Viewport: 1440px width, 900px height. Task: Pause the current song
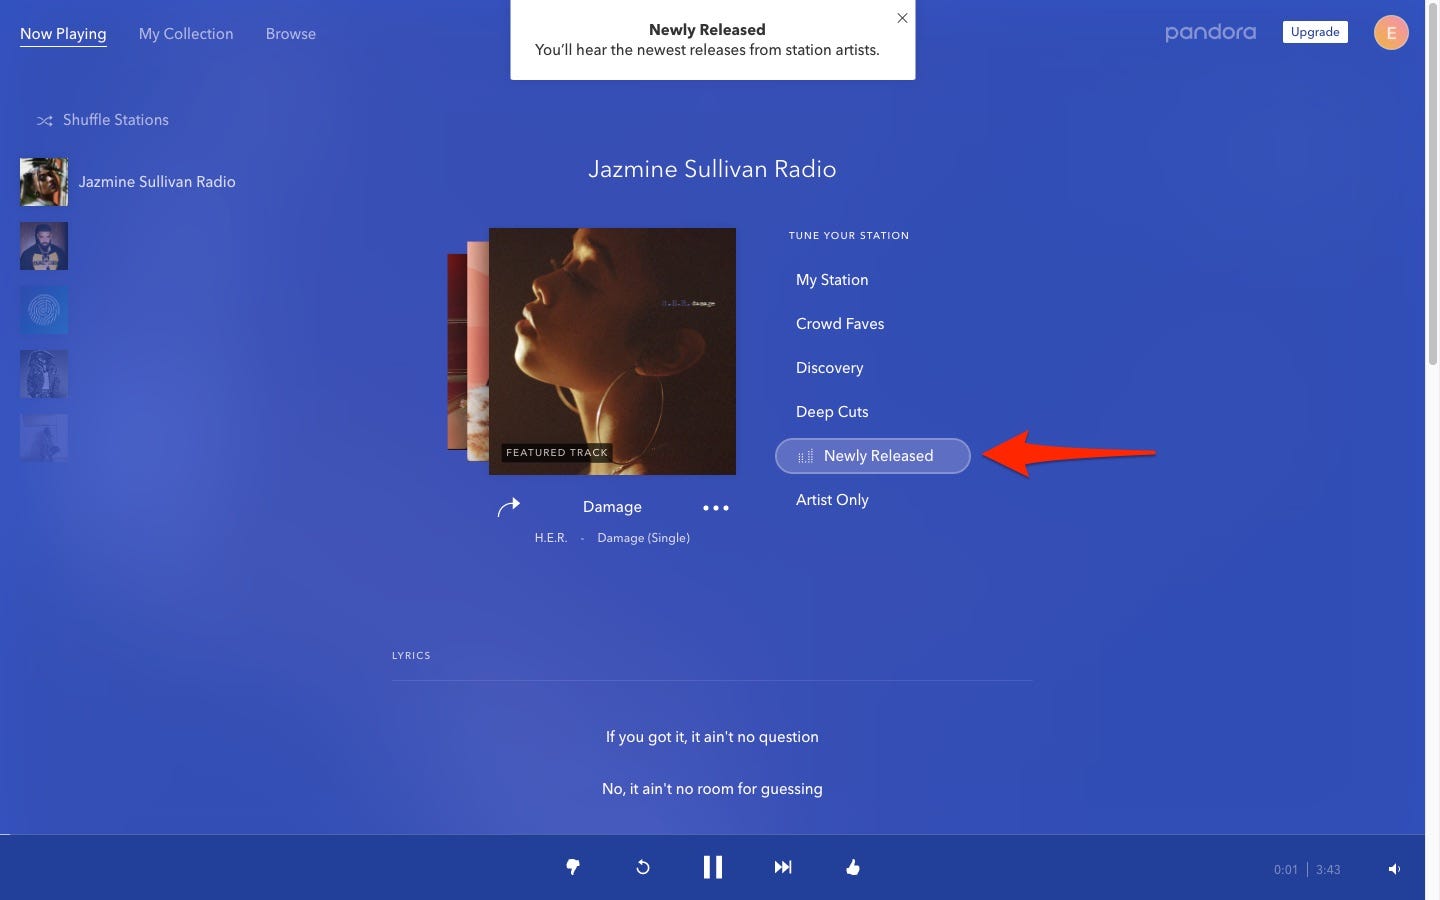[x=712, y=867]
